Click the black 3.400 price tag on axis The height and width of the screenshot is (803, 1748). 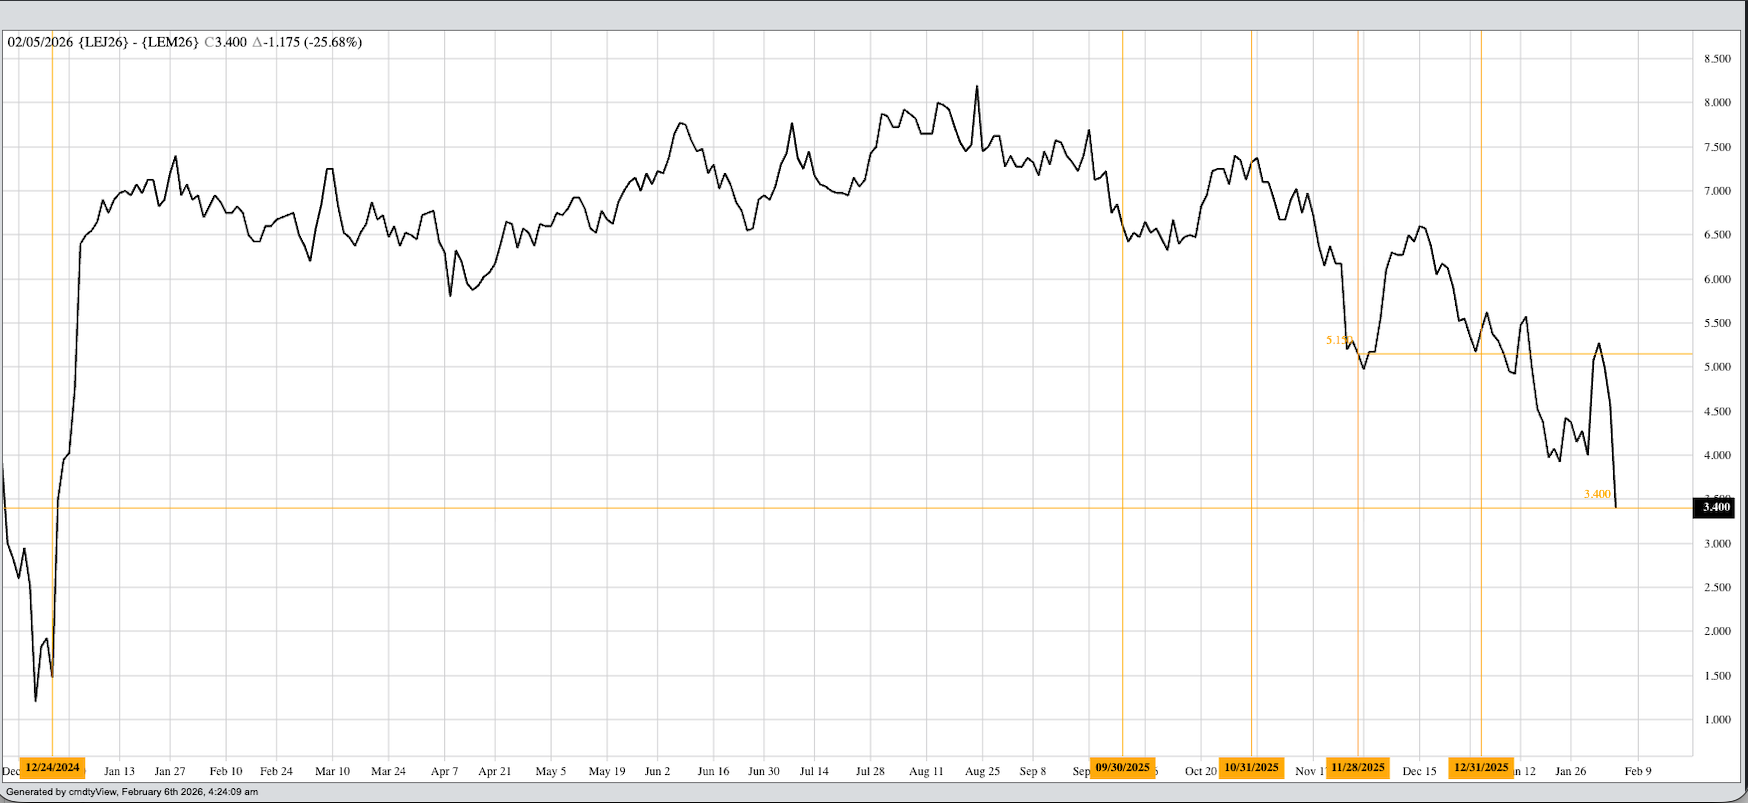pyautogui.click(x=1716, y=507)
